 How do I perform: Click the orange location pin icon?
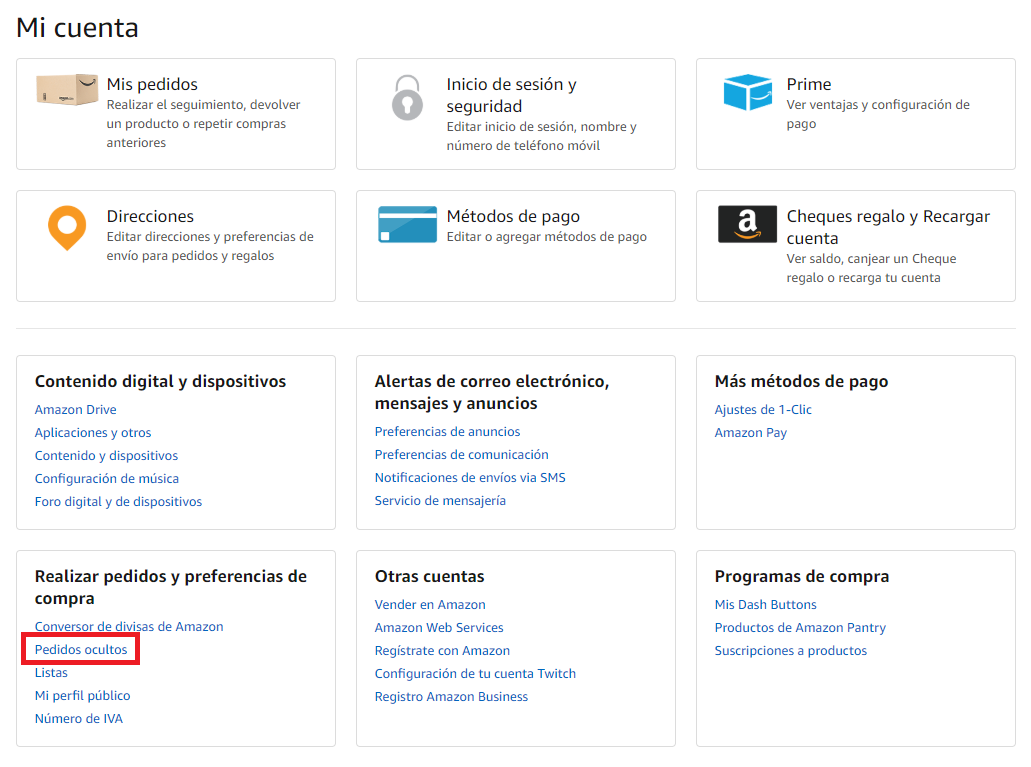(67, 228)
